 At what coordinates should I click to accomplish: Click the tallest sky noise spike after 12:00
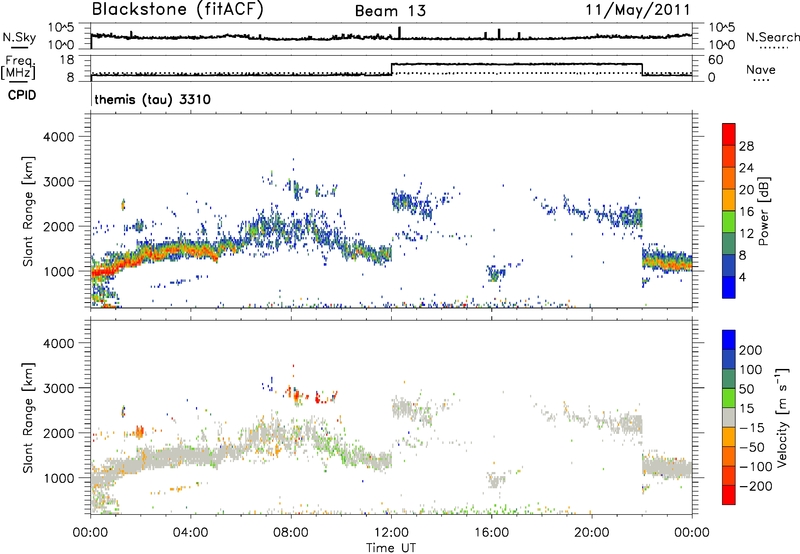coord(399,32)
